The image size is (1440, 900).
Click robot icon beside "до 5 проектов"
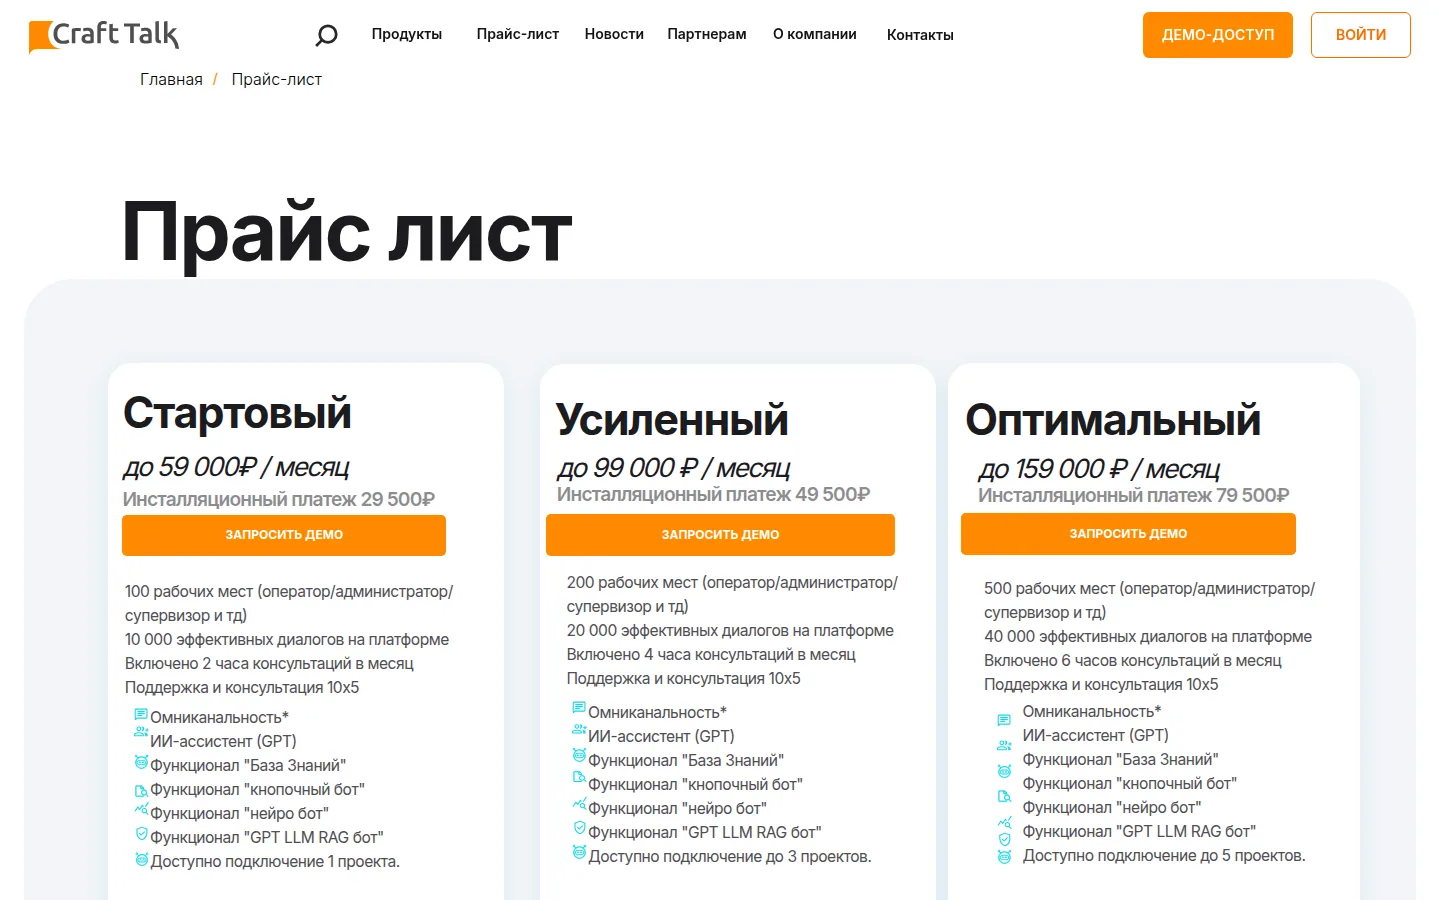click(1004, 857)
